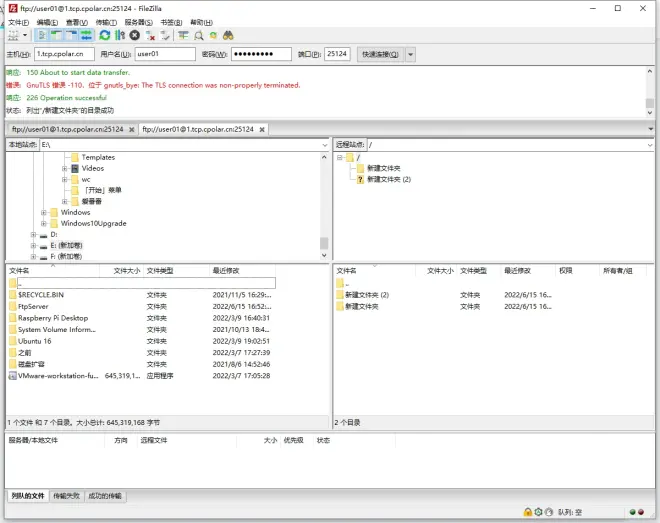
Task: Open the 服务器(S) menu
Action: coord(138,22)
